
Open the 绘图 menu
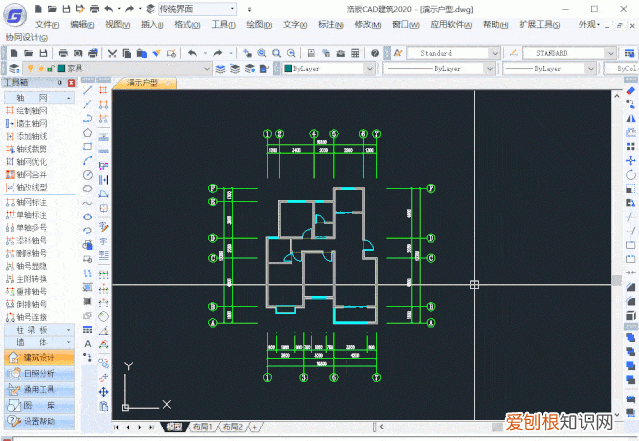click(255, 23)
